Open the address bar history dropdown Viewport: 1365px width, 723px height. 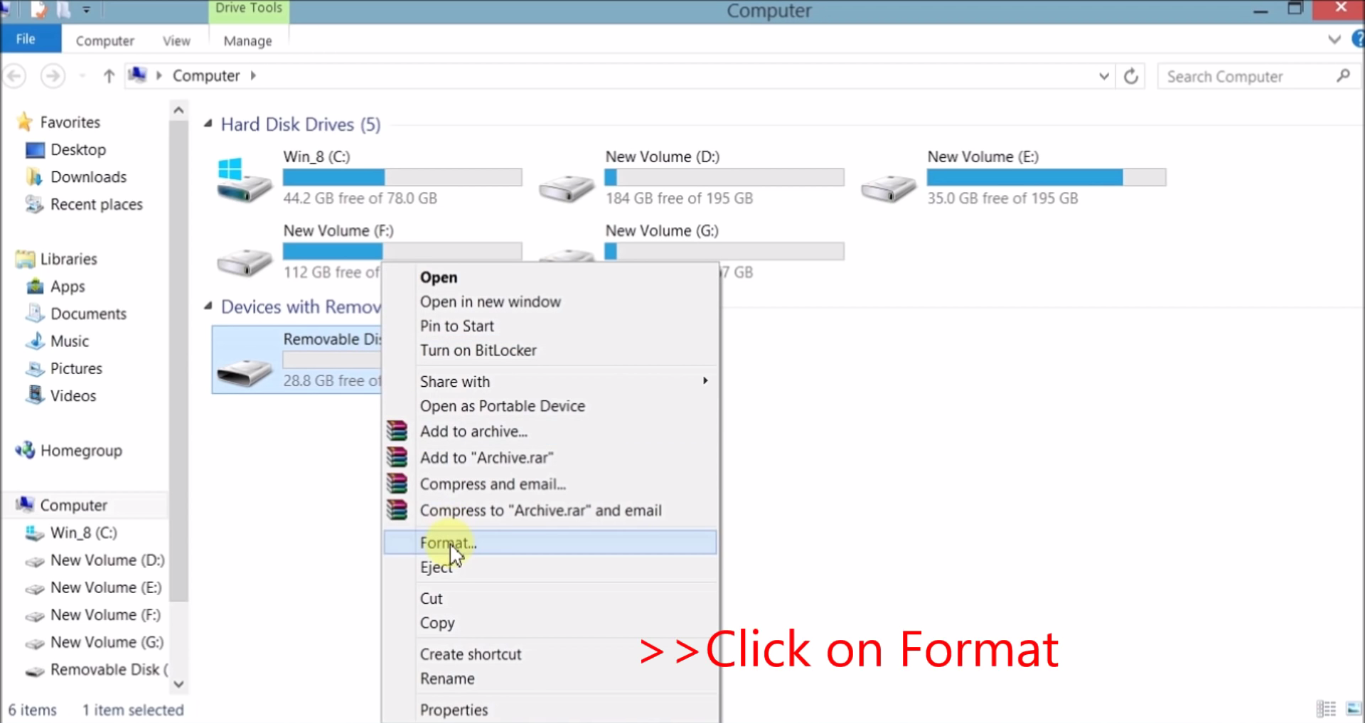1103,75
